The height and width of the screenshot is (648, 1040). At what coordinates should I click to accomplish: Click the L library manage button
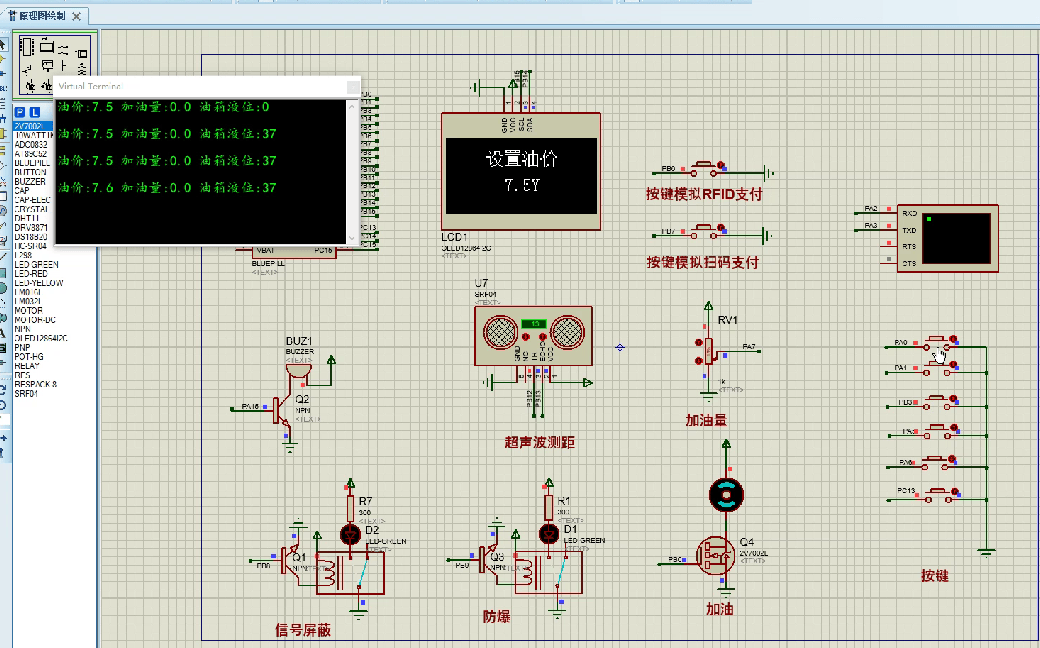pos(34,112)
